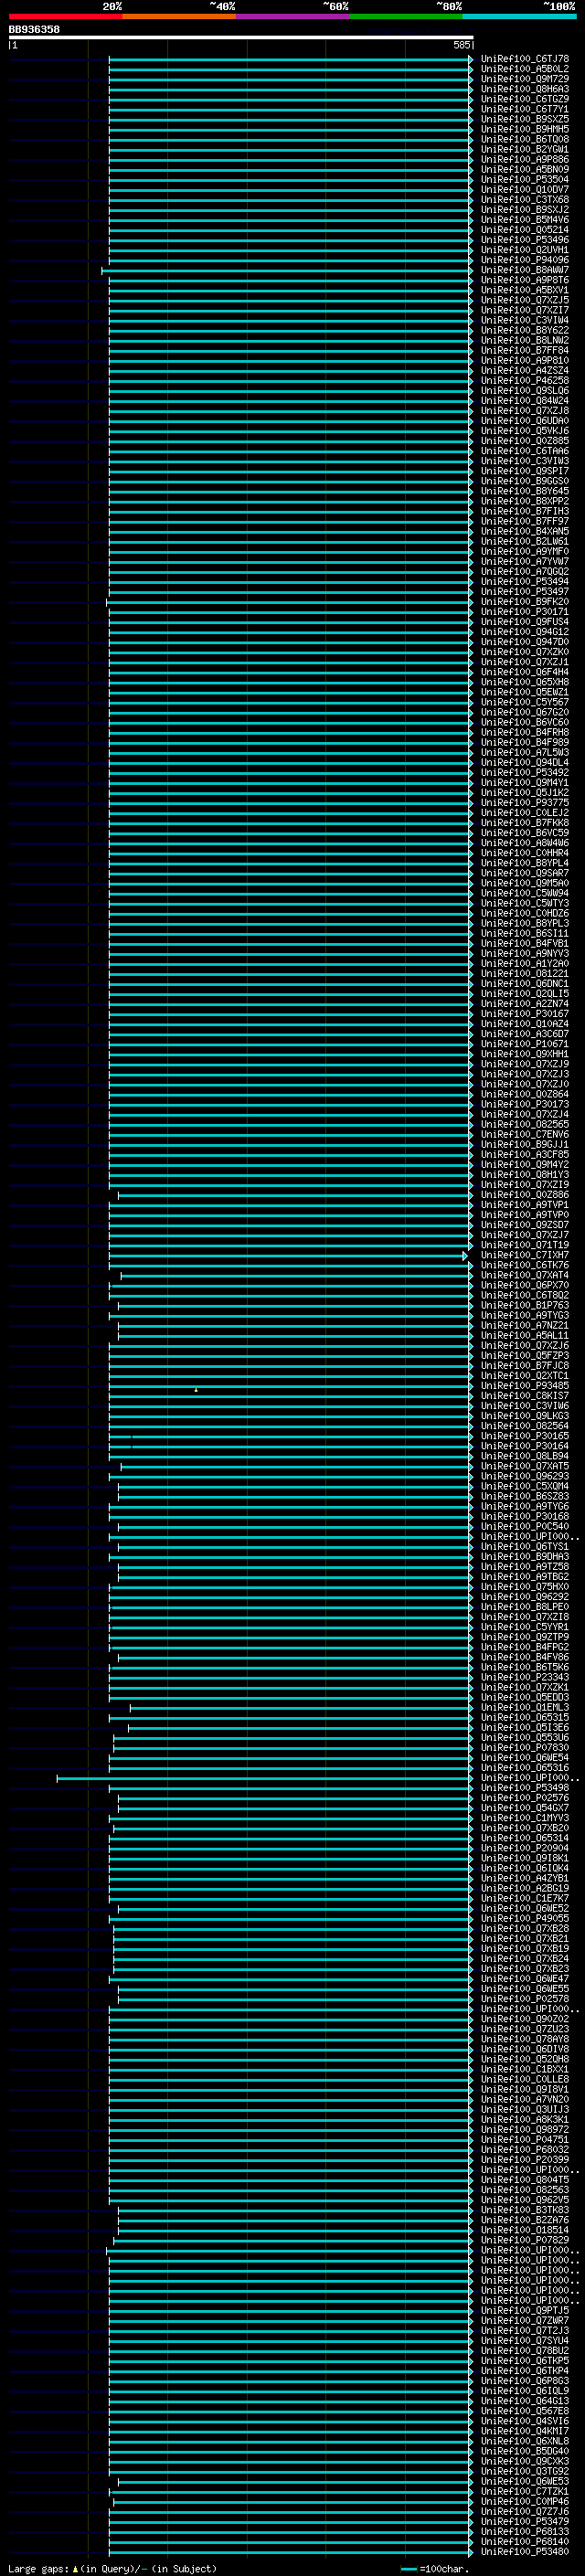Open hit UniRef100_A5B0L2
This screenshot has height=2576, width=585.
(x=525, y=69)
